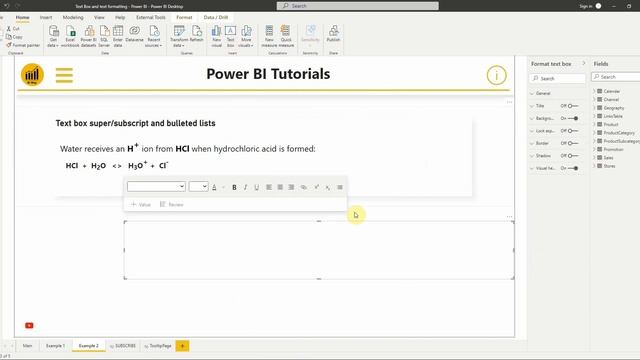The image size is (640, 360).
Task: Click the Publish icon
Action: click(333, 33)
